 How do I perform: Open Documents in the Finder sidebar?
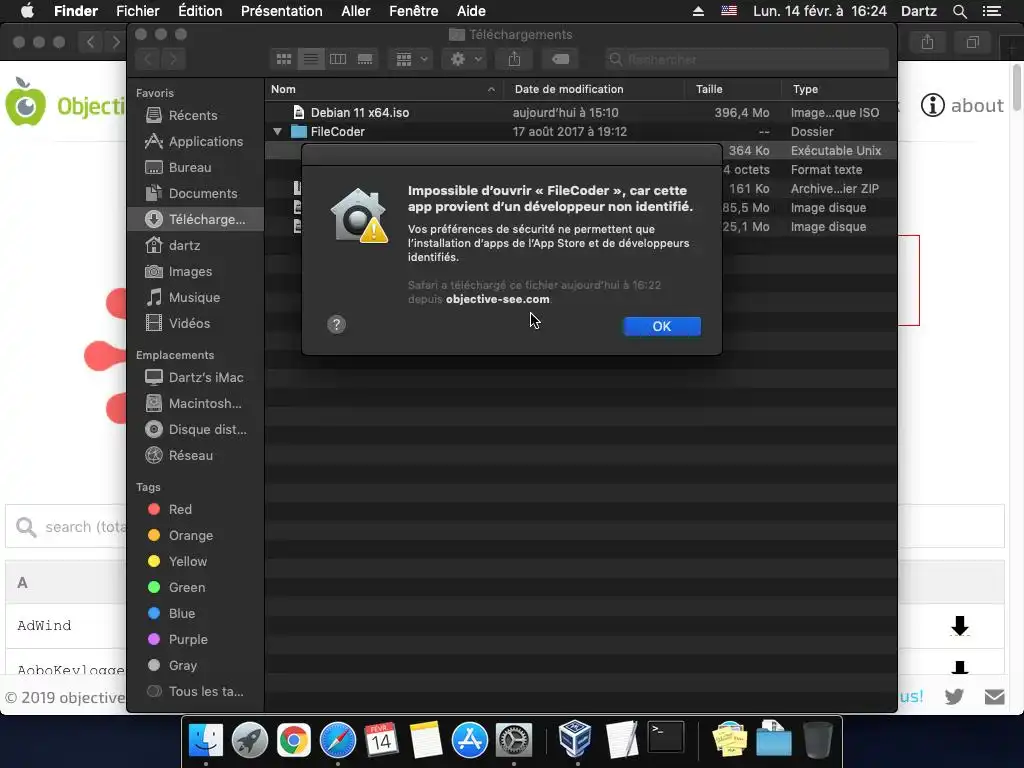tap(195, 194)
